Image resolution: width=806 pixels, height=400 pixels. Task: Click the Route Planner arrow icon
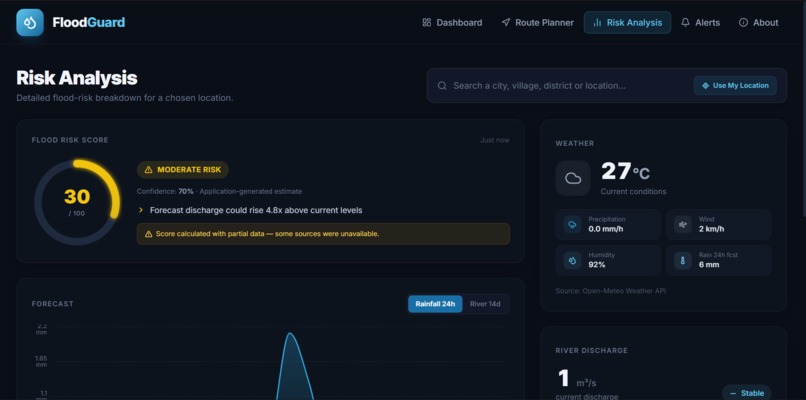(506, 23)
